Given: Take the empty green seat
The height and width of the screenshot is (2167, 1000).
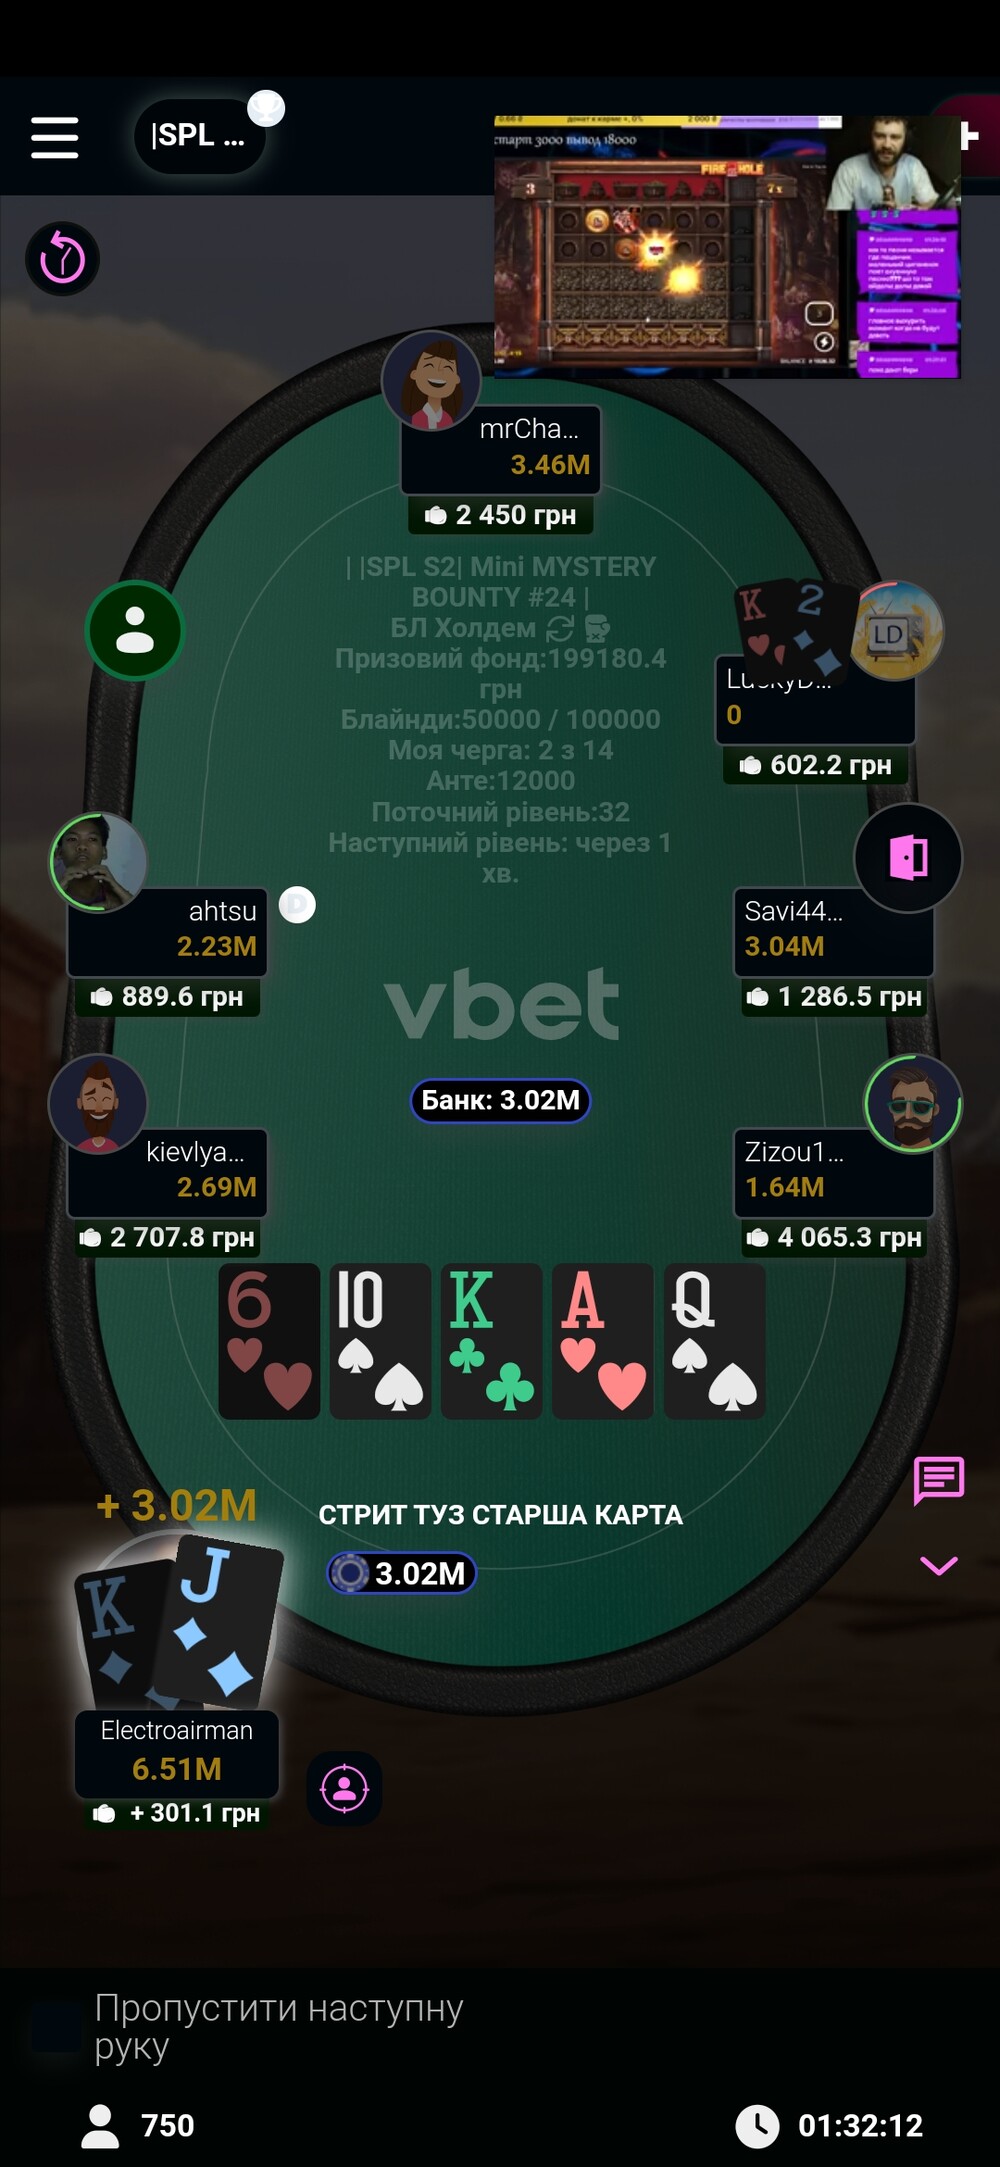Looking at the screenshot, I should (135, 630).
